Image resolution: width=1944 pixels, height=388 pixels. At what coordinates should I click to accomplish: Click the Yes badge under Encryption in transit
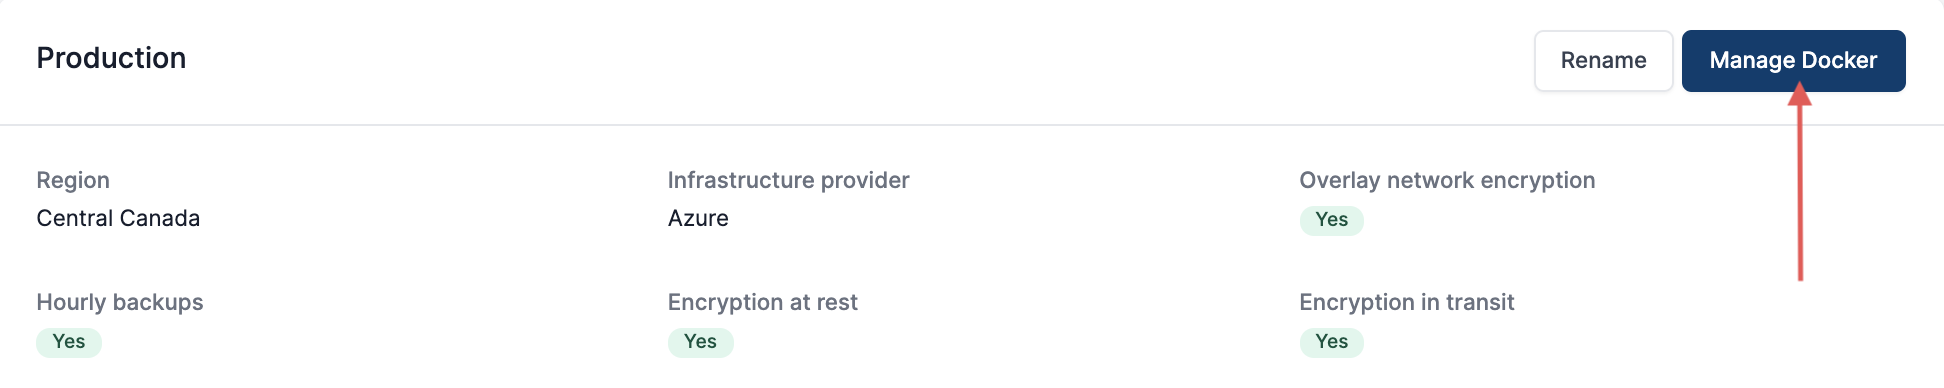[1331, 342]
